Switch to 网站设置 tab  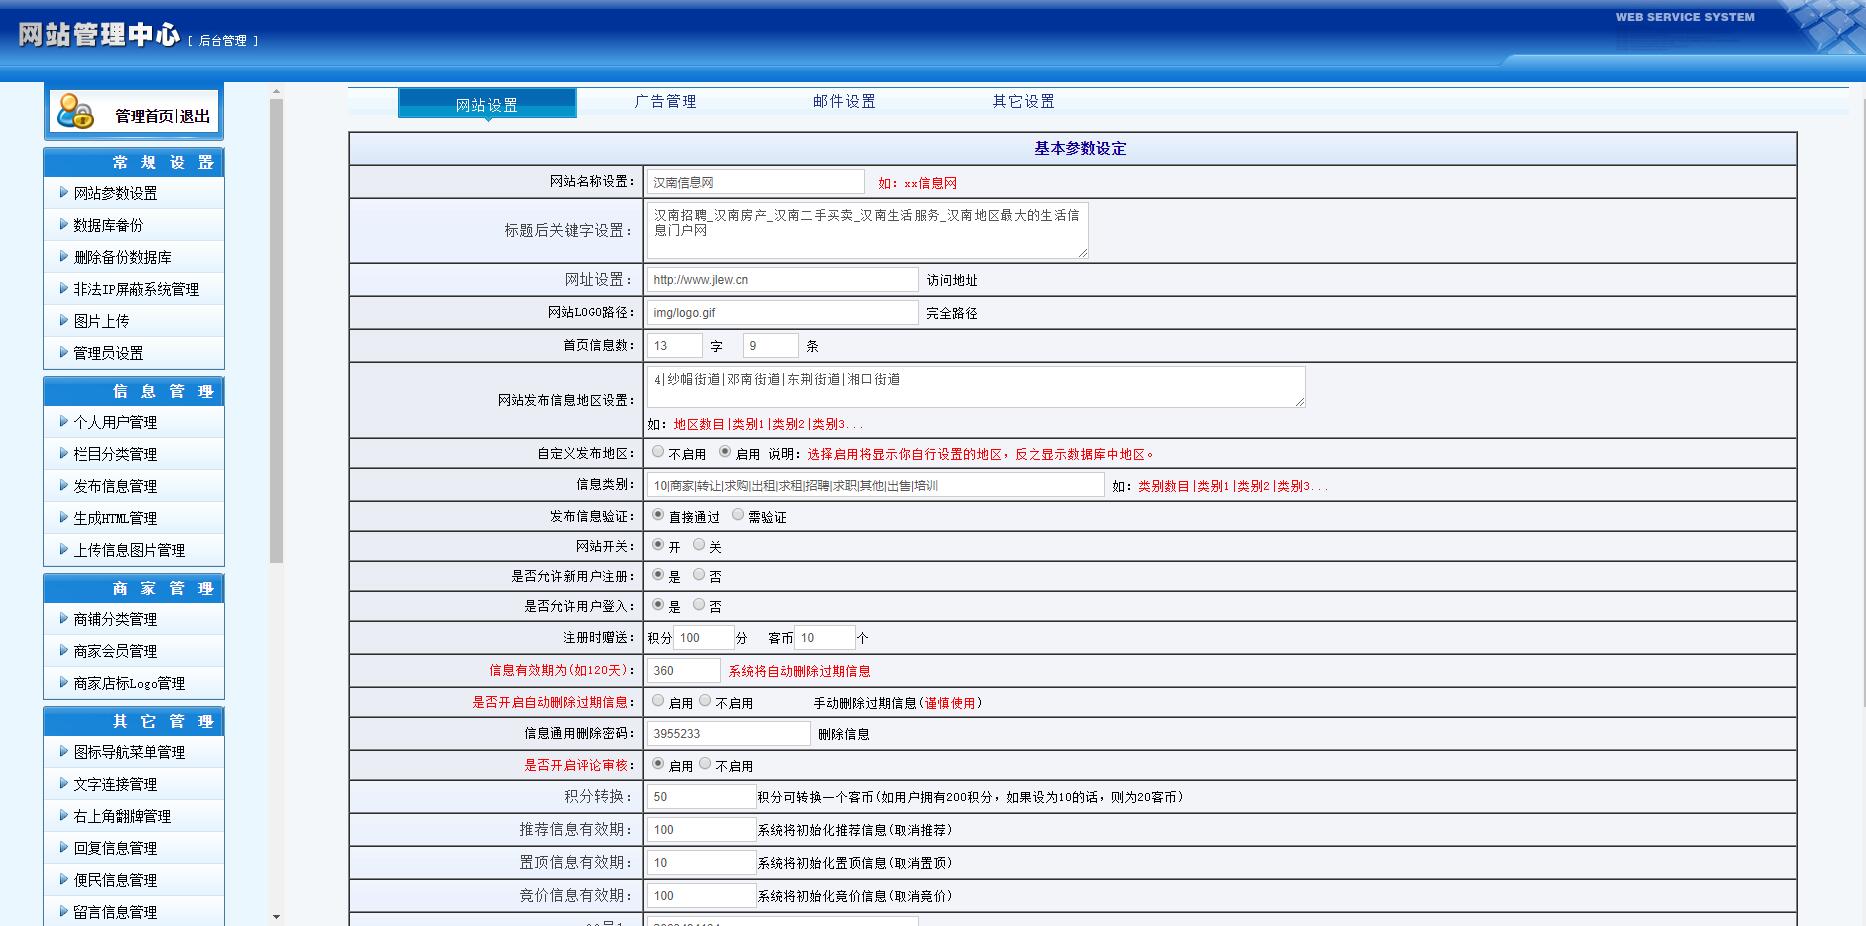coord(487,104)
